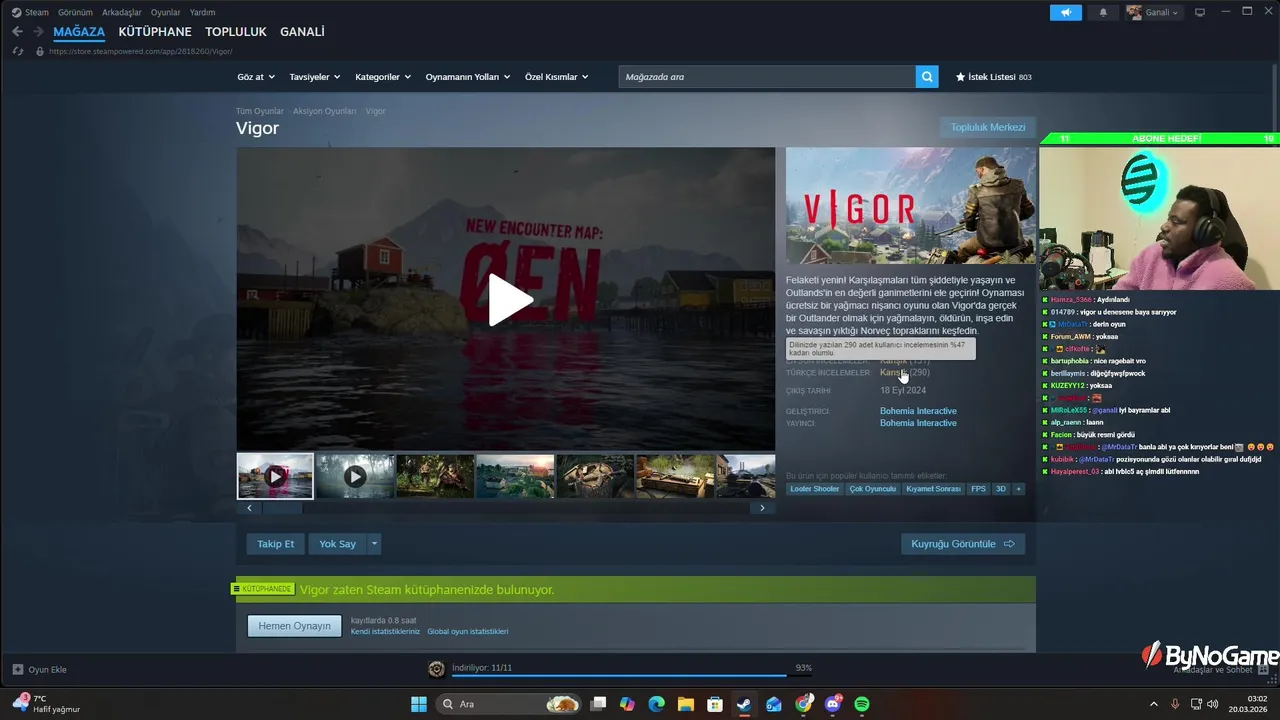Open Task View on taskbar
Screen dimensions: 1280x720
[598, 704]
